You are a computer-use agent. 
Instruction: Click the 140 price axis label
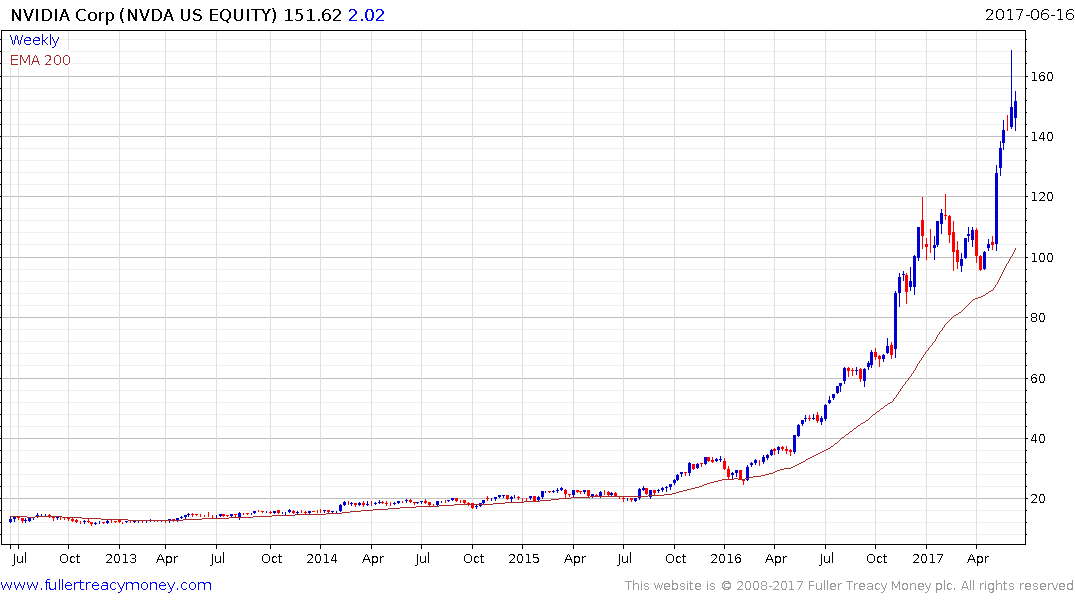[1042, 136]
